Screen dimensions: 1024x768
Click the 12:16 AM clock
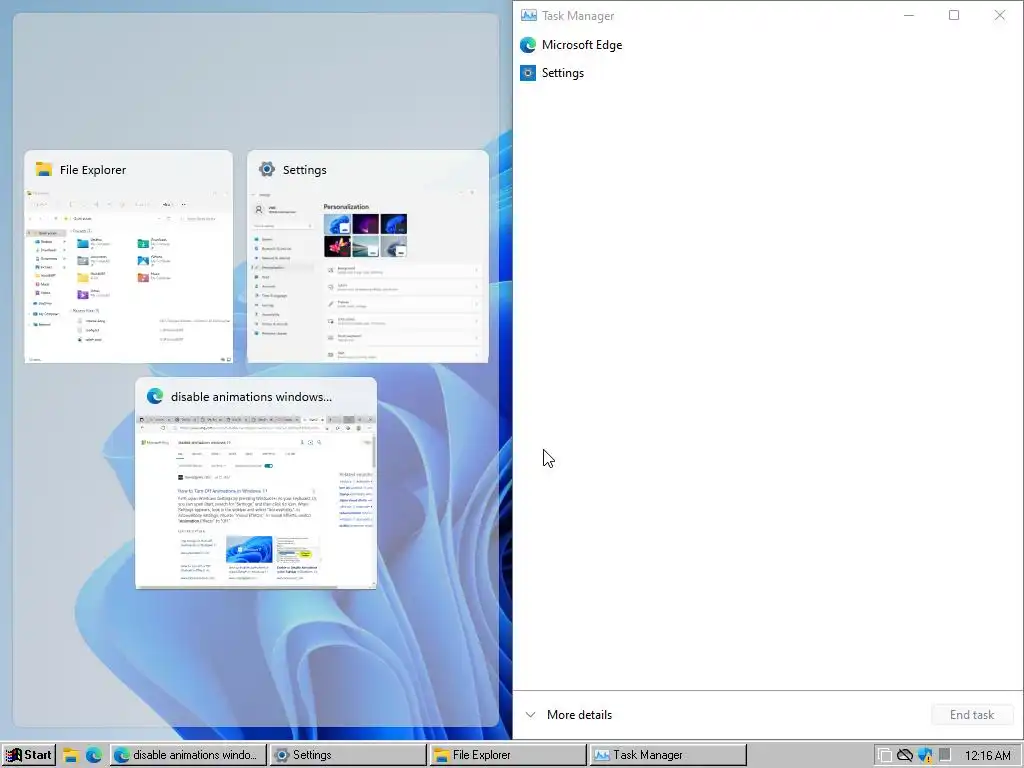pos(988,756)
